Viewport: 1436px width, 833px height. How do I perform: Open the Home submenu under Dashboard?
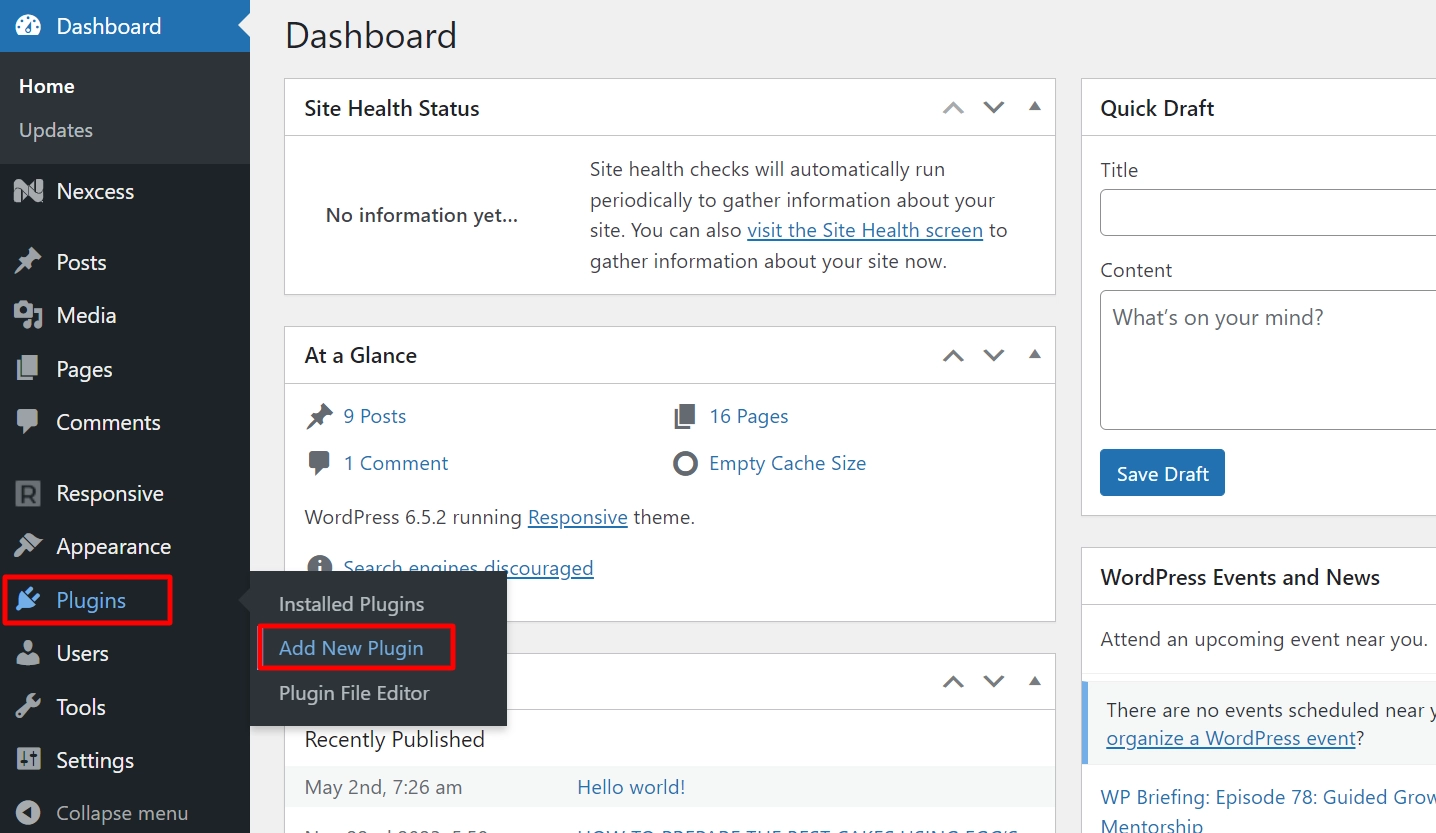tap(47, 86)
